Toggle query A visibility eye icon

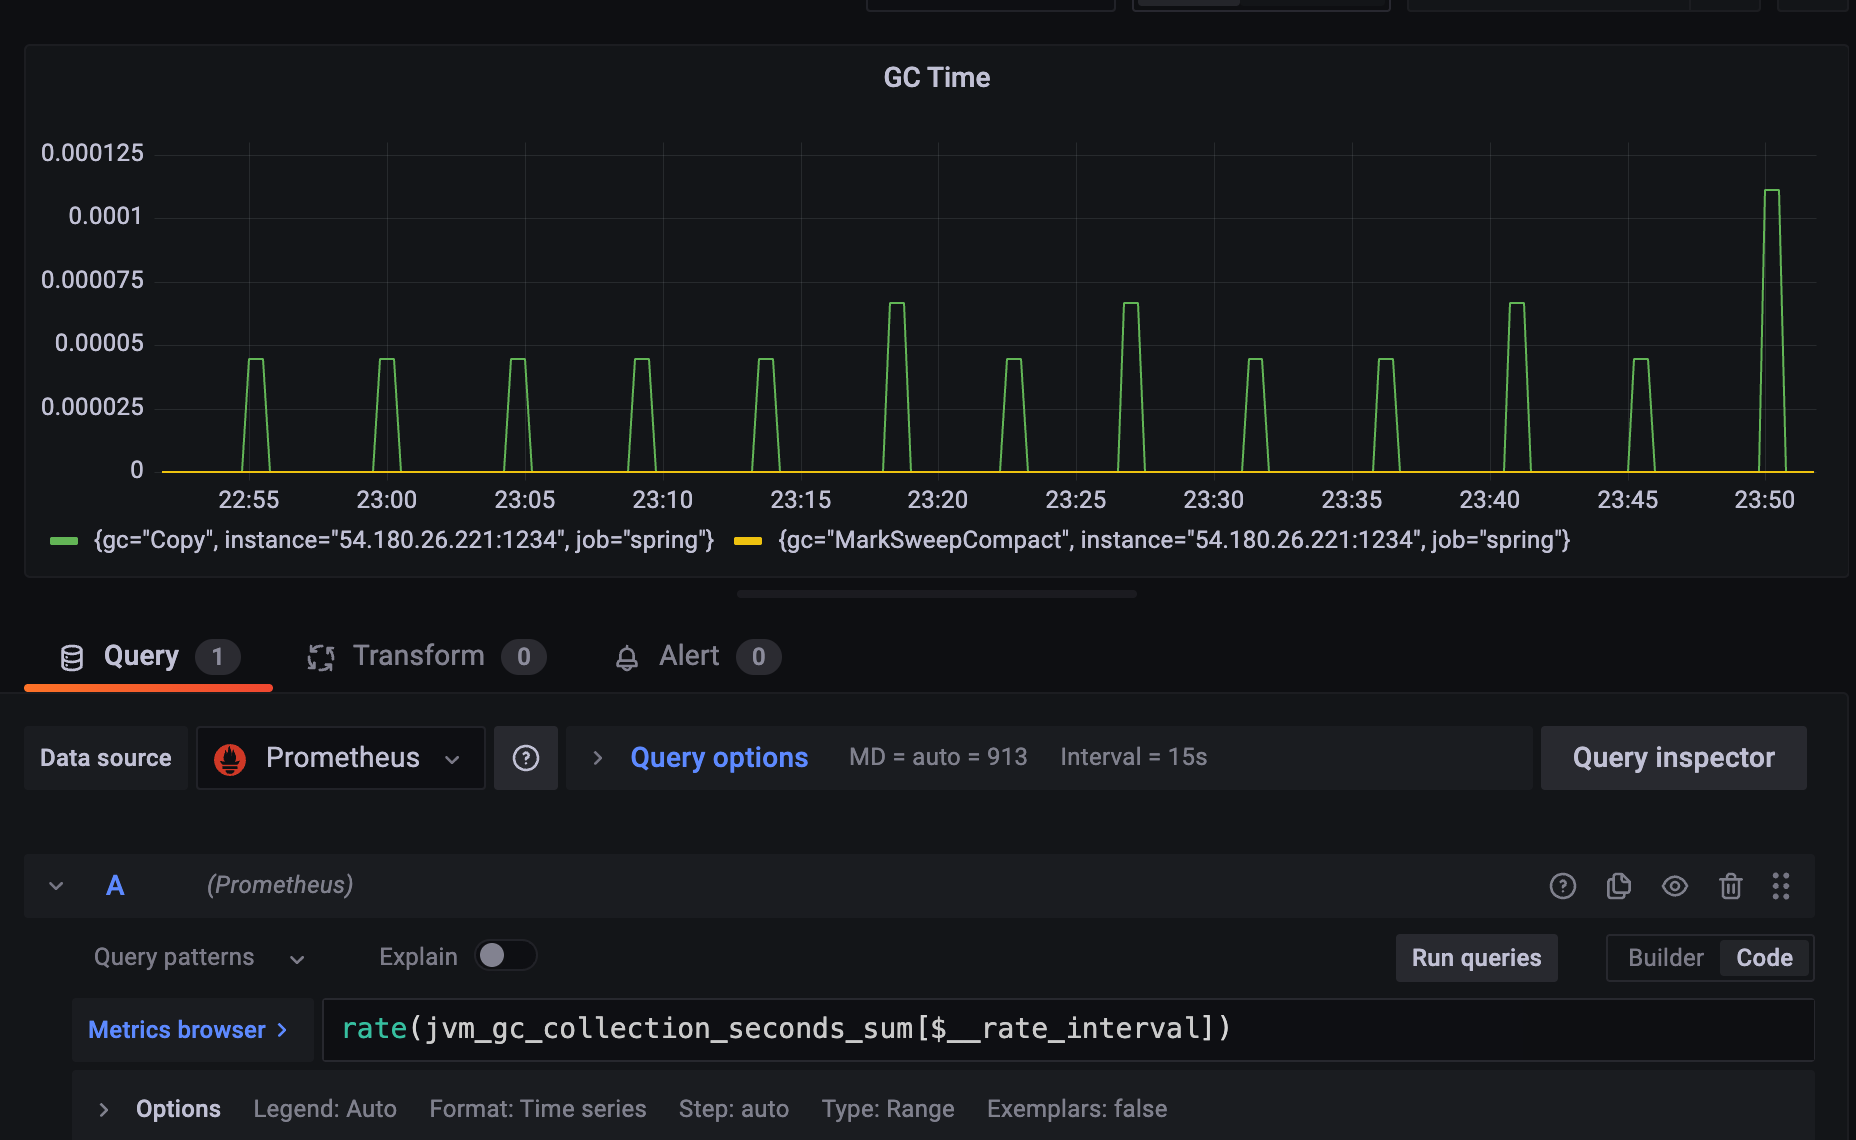point(1674,886)
